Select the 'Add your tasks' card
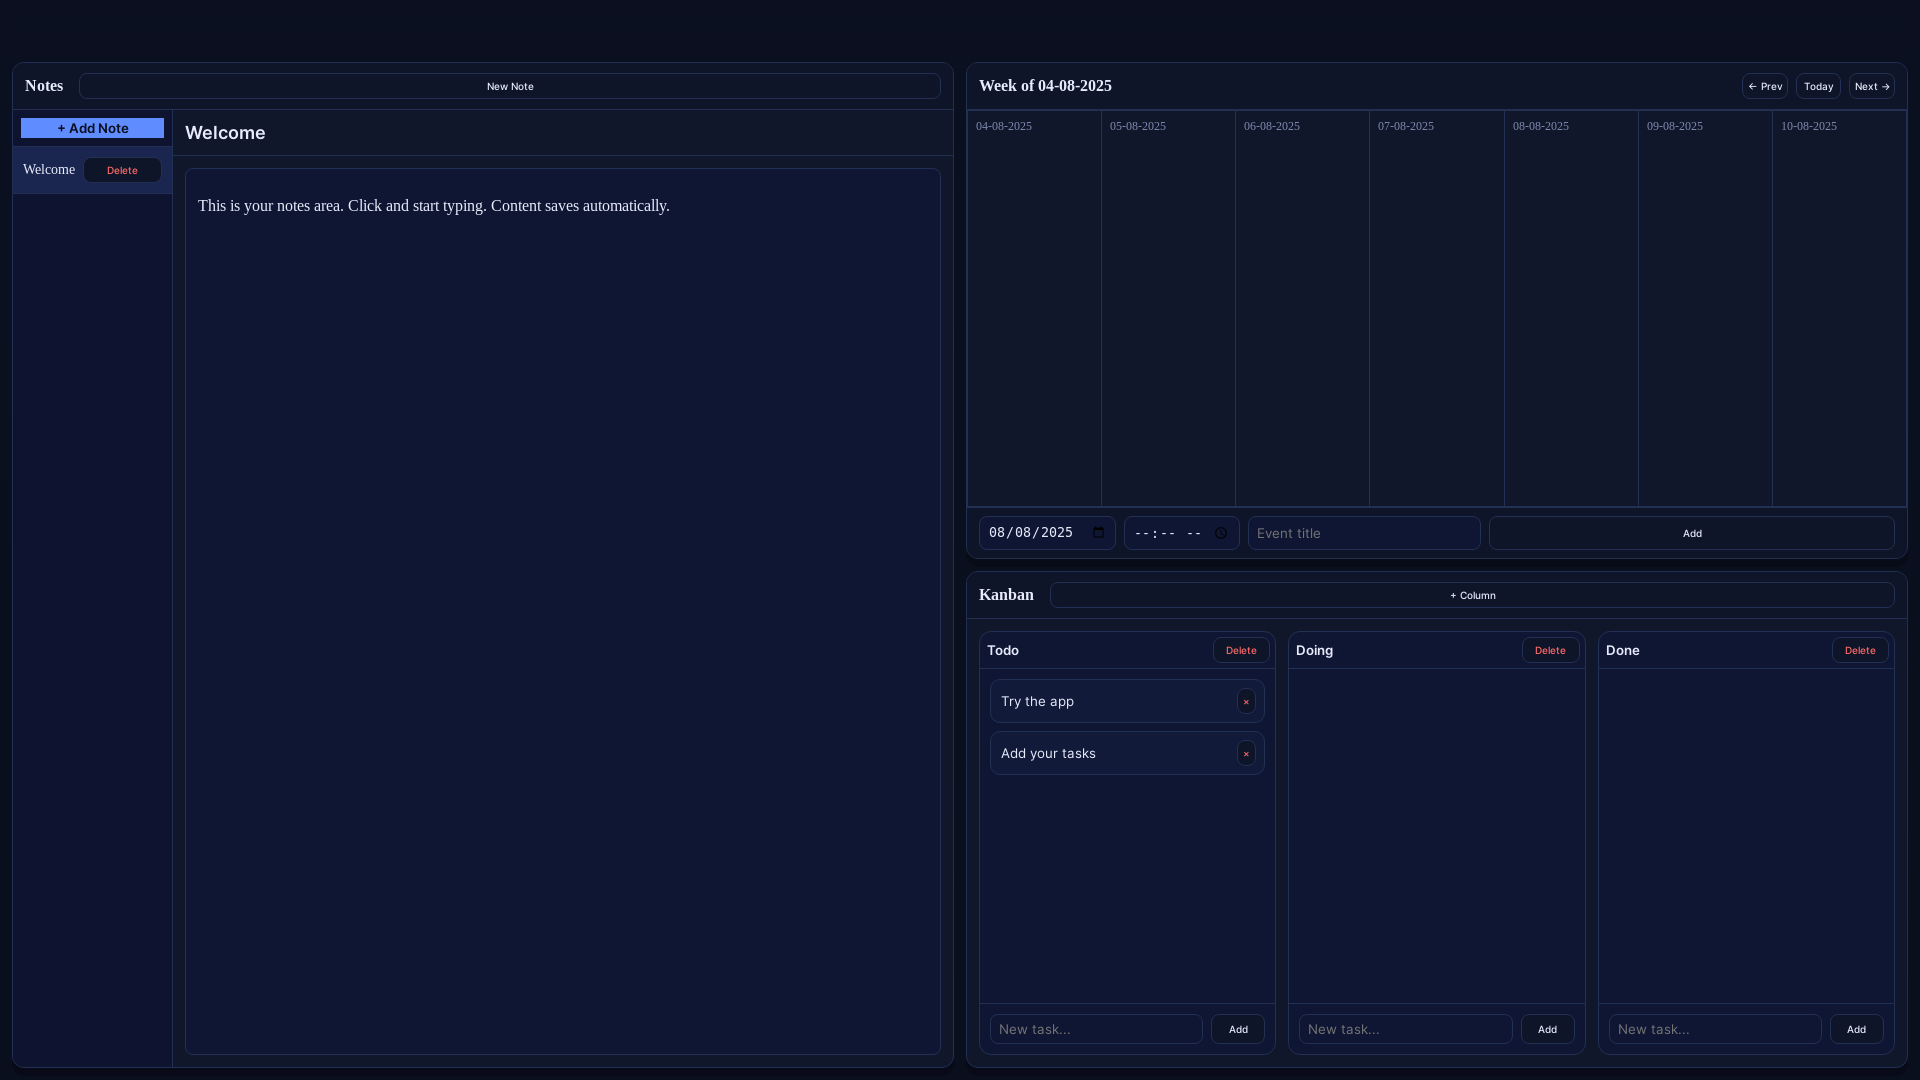Viewport: 1920px width, 1080px height. click(1127, 753)
